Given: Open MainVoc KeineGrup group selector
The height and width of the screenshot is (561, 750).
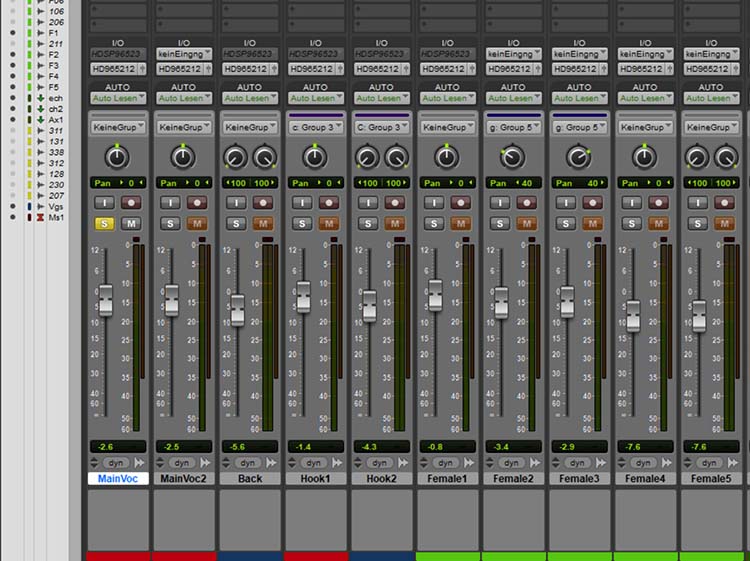Looking at the screenshot, I should 118,127.
